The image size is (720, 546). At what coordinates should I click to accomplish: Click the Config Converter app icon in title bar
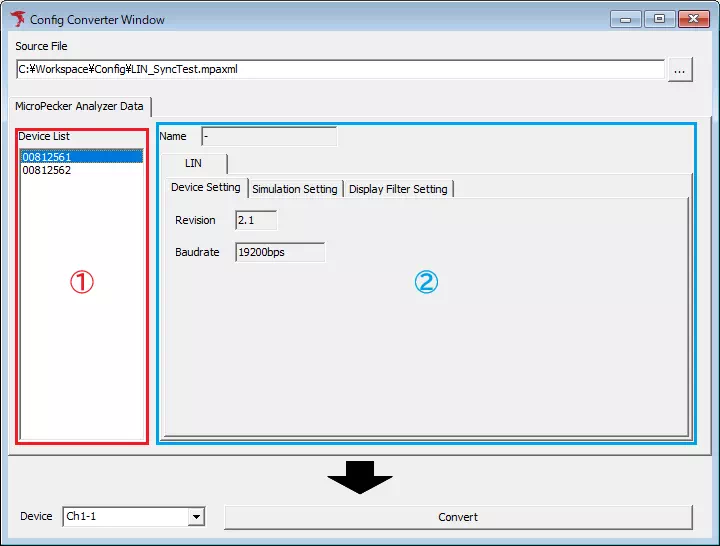coord(18,19)
